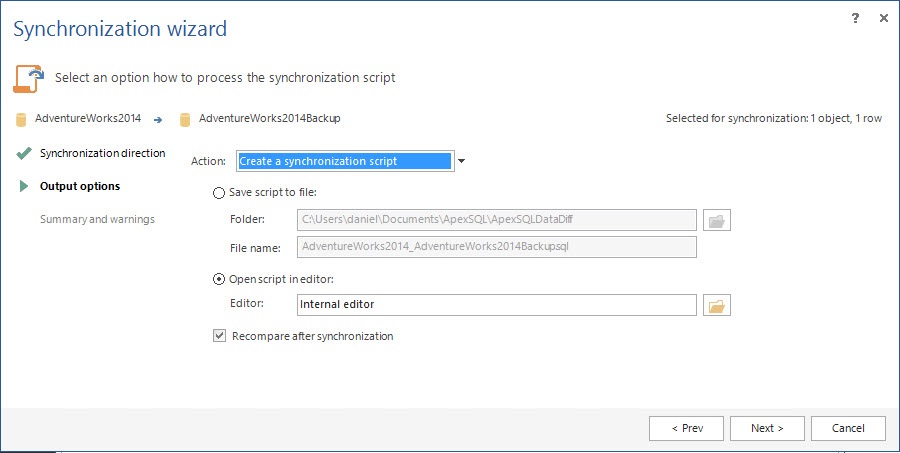This screenshot has width=900, height=453.
Task: Go back with the Prev button
Action: (x=686, y=428)
